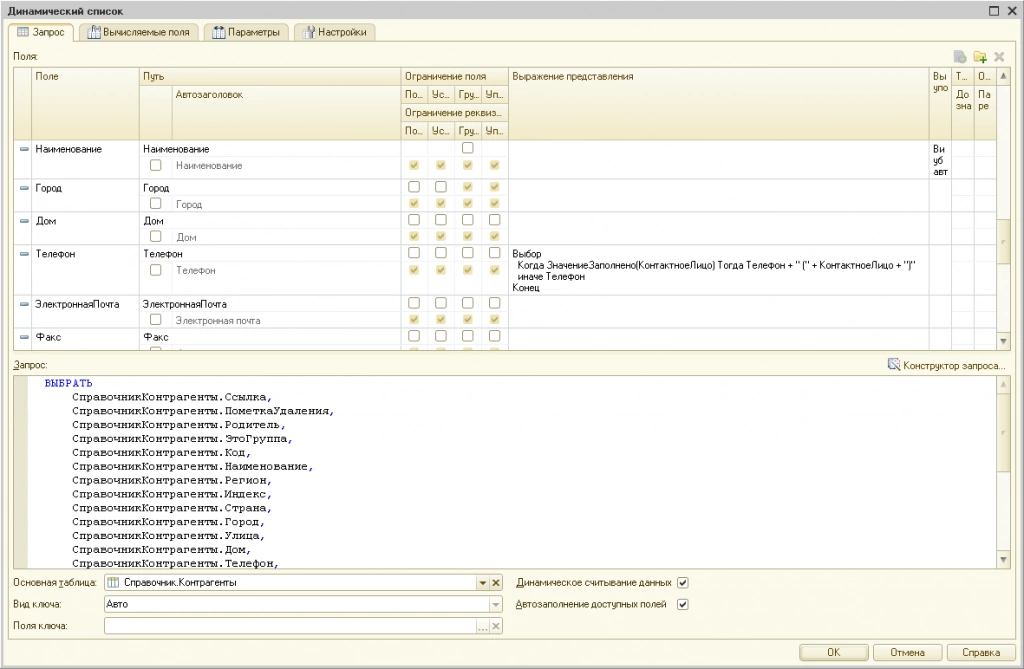Image resolution: width=1024 pixels, height=669 pixels.
Task: Clear the Основная таблица field with X
Action: 495,583
